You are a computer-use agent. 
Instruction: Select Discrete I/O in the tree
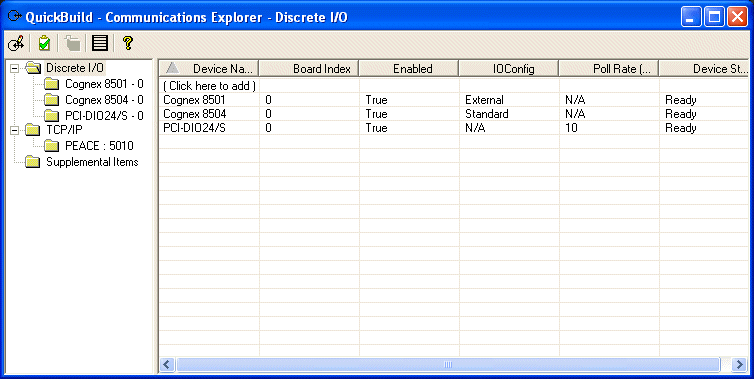(x=75, y=68)
